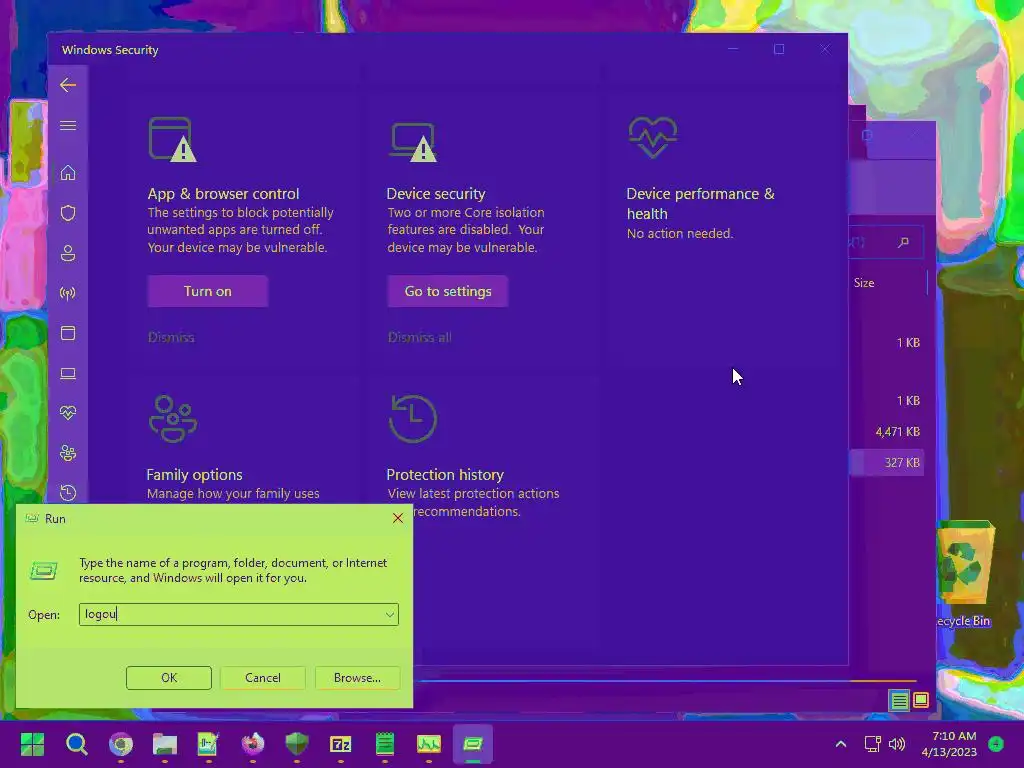This screenshot has width=1024, height=768.
Task: Open the Windows Start menu
Action: click(x=32, y=744)
